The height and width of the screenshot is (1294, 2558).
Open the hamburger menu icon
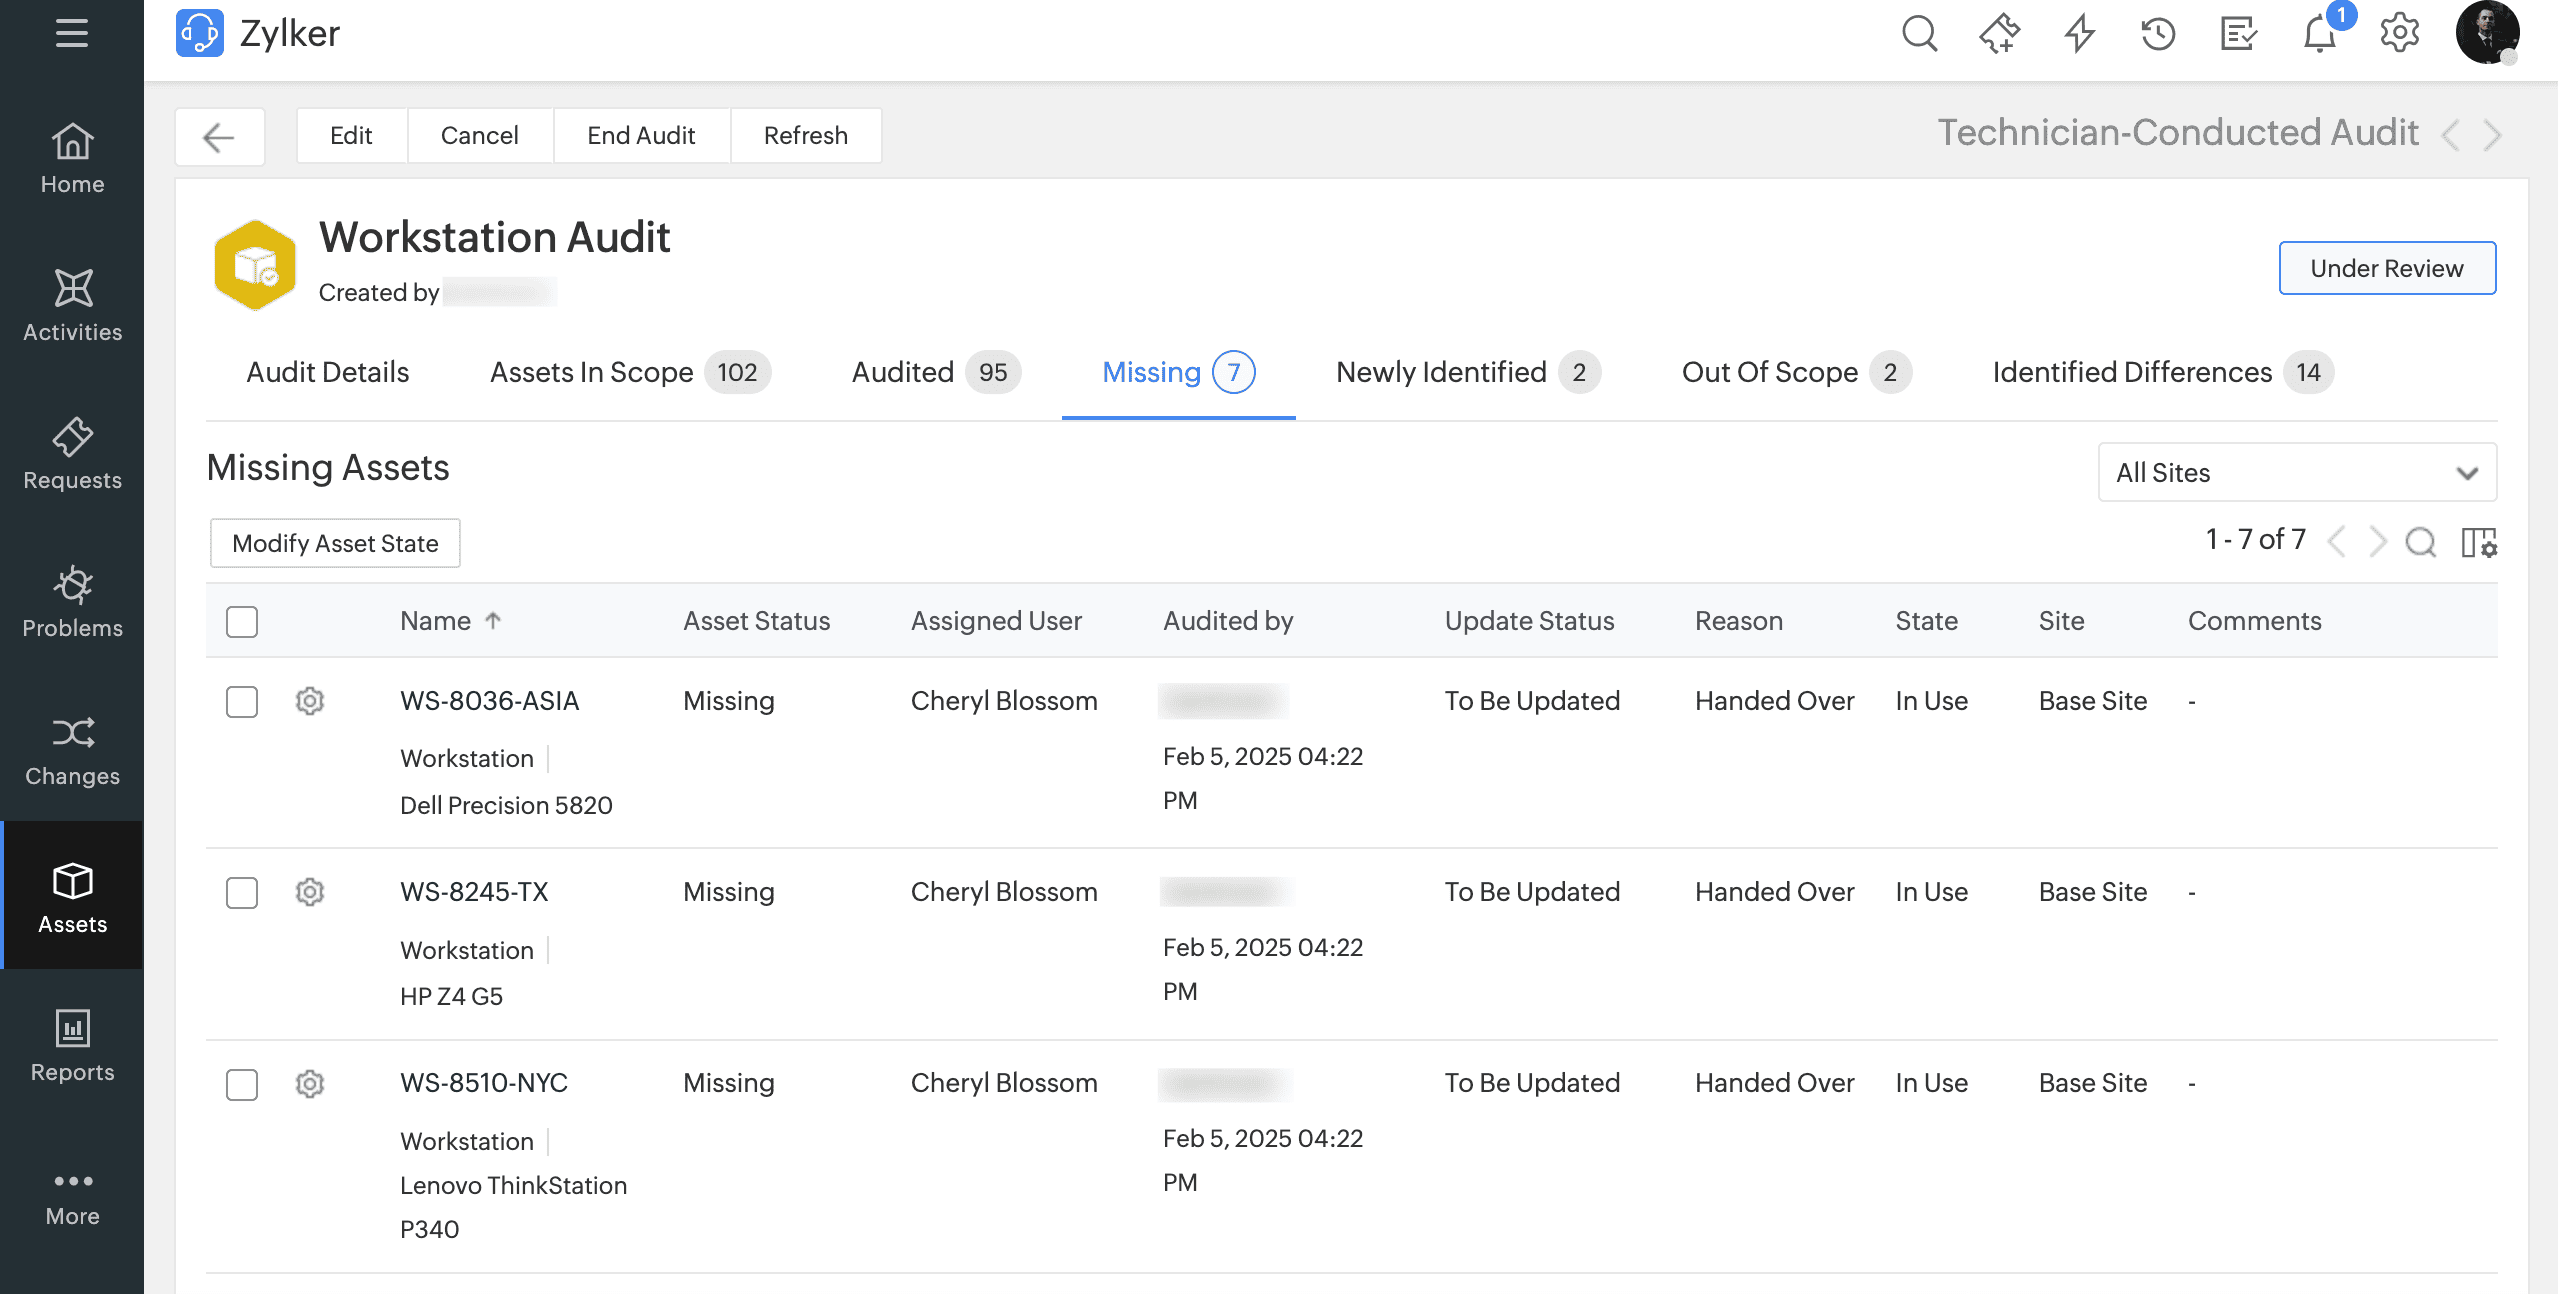tap(71, 33)
